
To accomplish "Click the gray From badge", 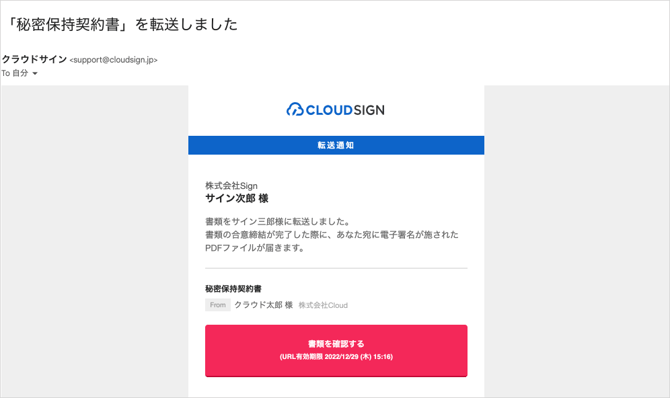I will 217,305.
